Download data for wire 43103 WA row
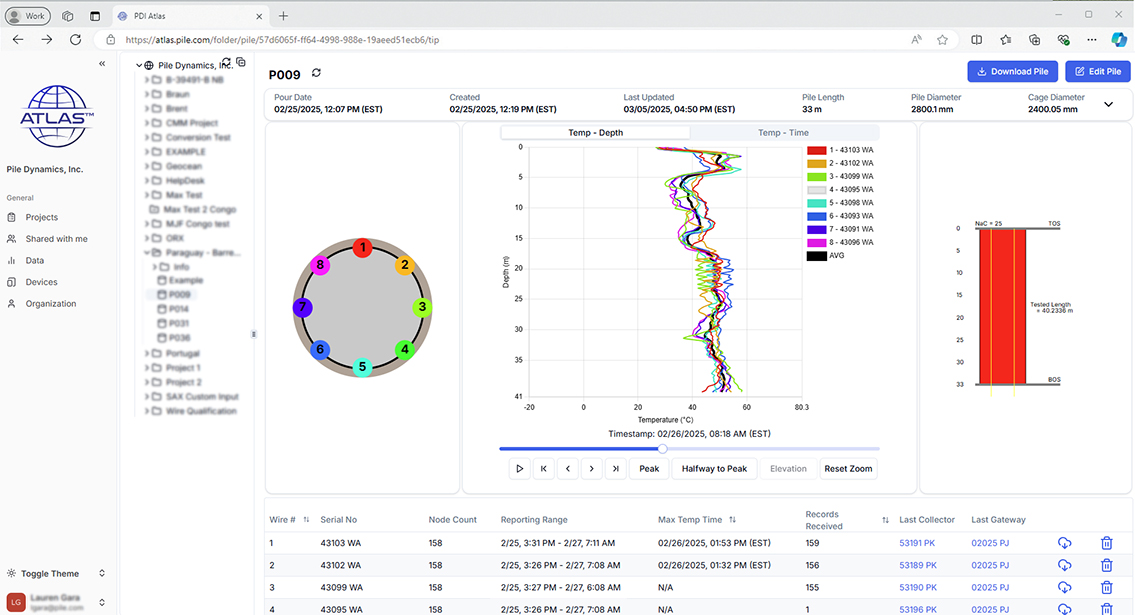This screenshot has width=1135, height=615. click(1064, 543)
